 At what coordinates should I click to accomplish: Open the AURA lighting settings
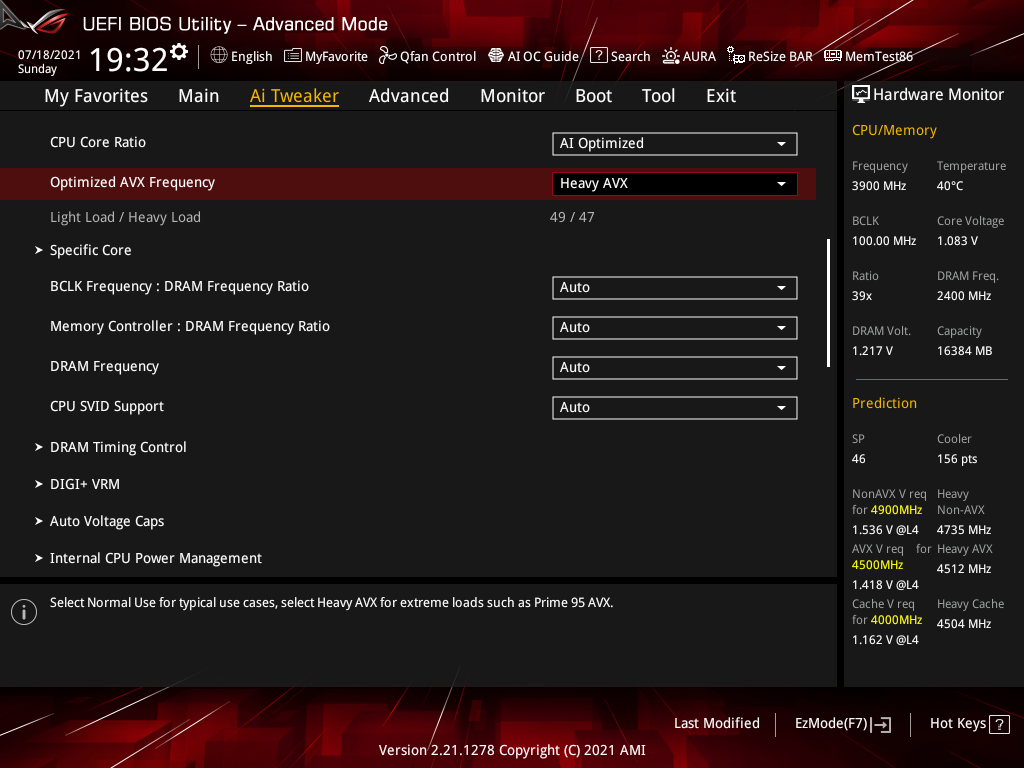[x=689, y=56]
